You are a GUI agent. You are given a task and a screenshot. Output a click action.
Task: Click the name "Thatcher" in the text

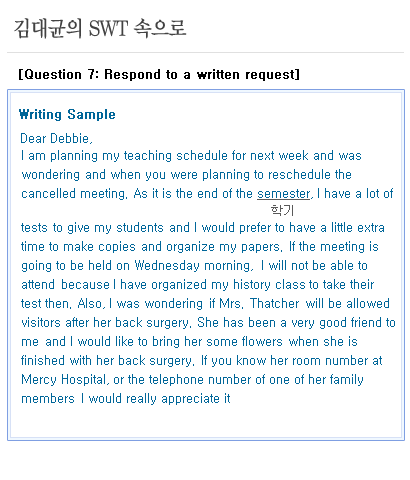tap(275, 304)
